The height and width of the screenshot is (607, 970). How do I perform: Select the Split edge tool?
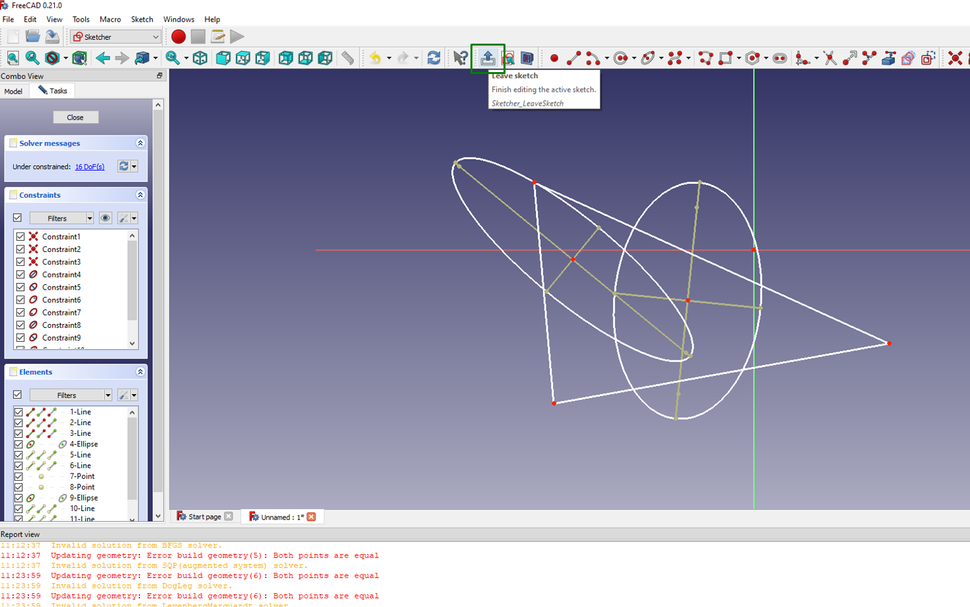click(869, 58)
